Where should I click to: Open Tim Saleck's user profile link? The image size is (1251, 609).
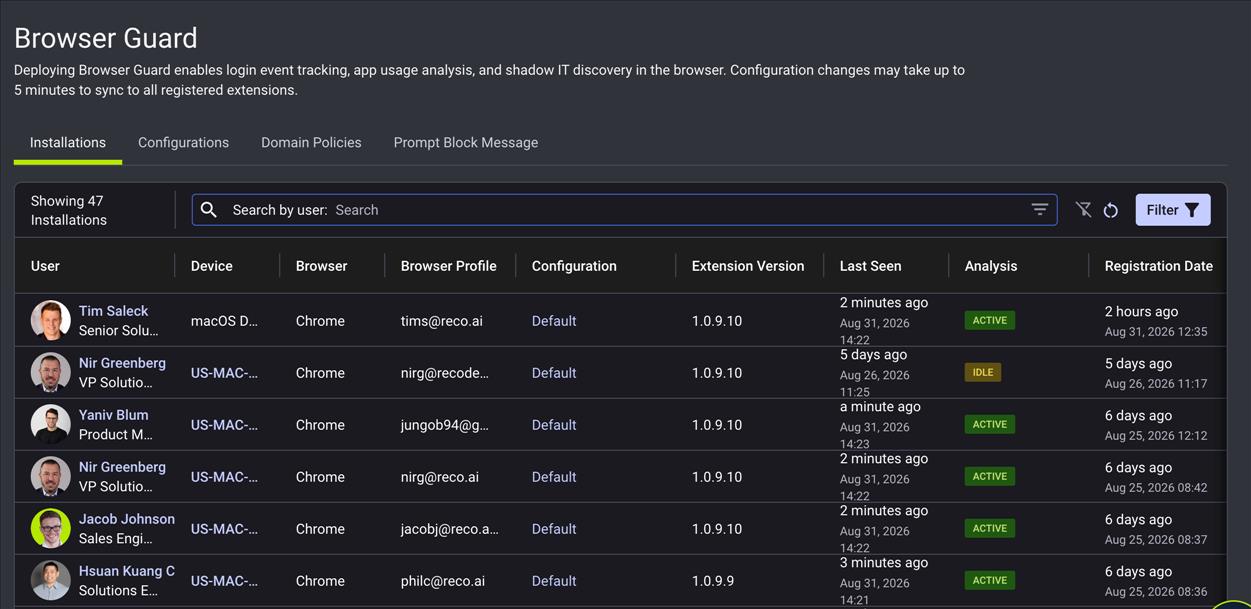coord(113,311)
